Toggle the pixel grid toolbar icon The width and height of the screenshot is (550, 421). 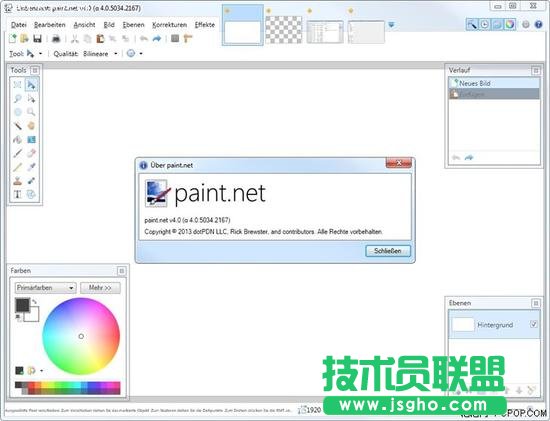pyautogui.click(x=175, y=39)
